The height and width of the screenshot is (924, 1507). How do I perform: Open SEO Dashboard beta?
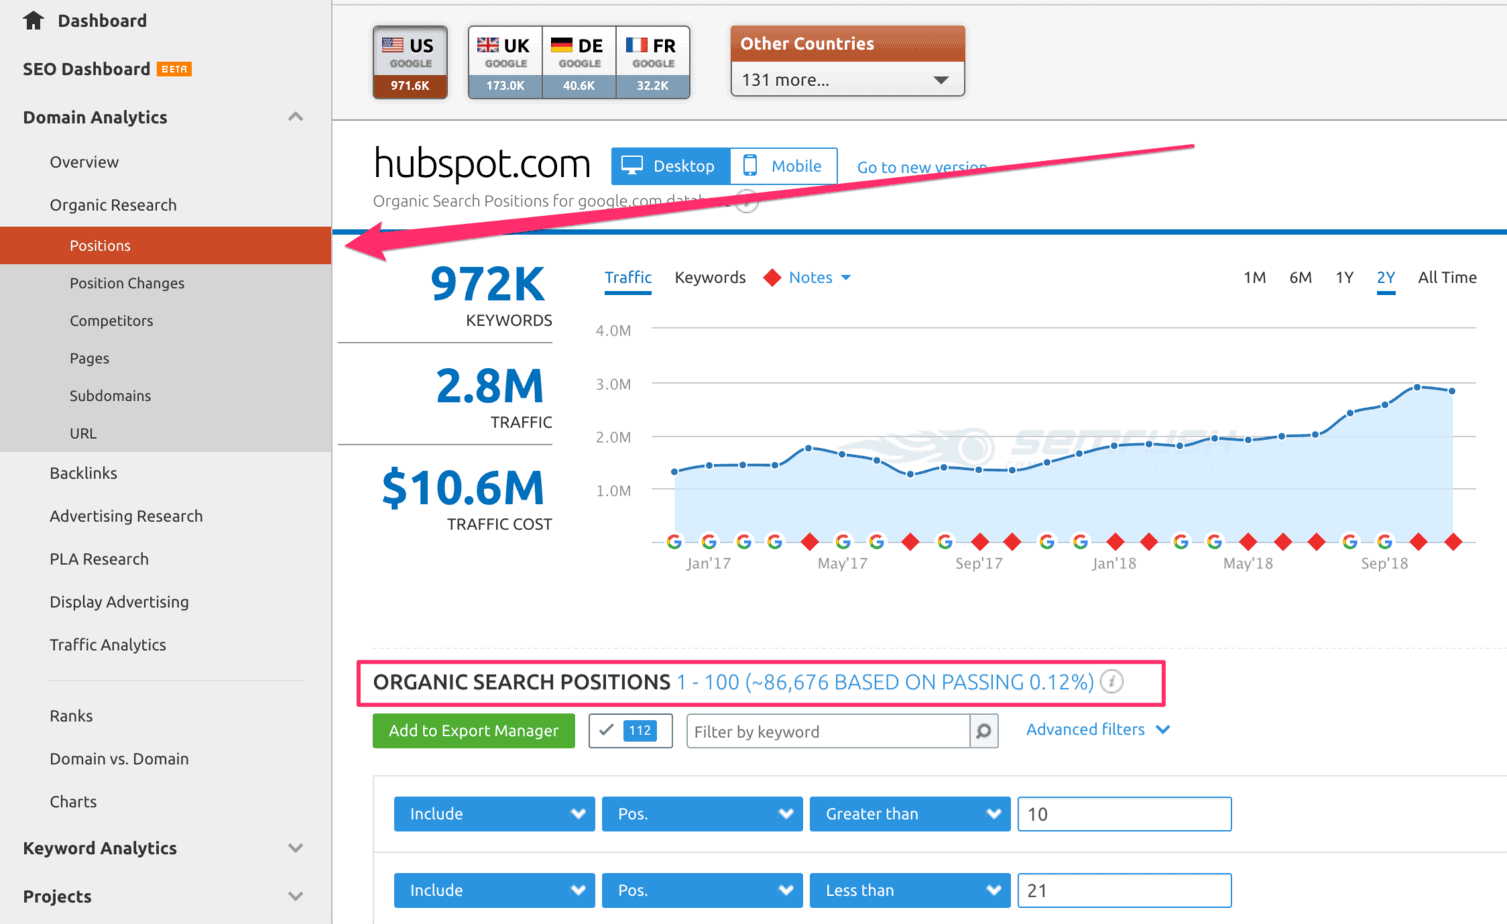107,69
